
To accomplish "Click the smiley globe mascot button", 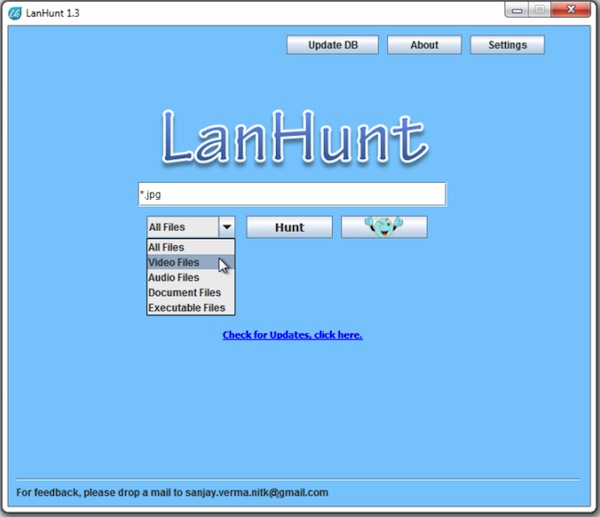I will 384,227.
